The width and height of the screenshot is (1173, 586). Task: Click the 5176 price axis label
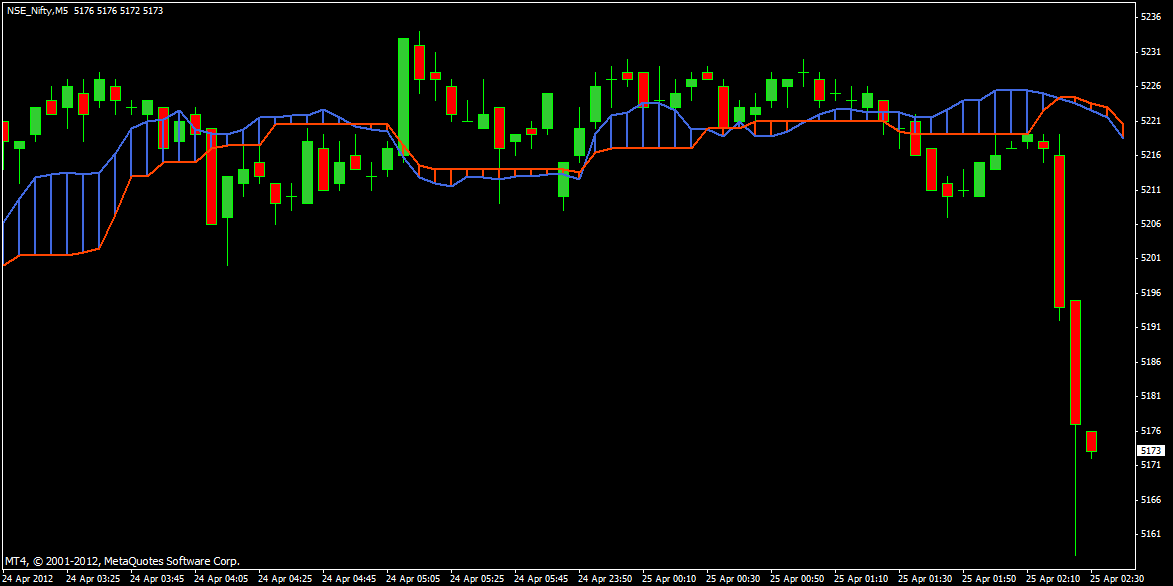1150,430
